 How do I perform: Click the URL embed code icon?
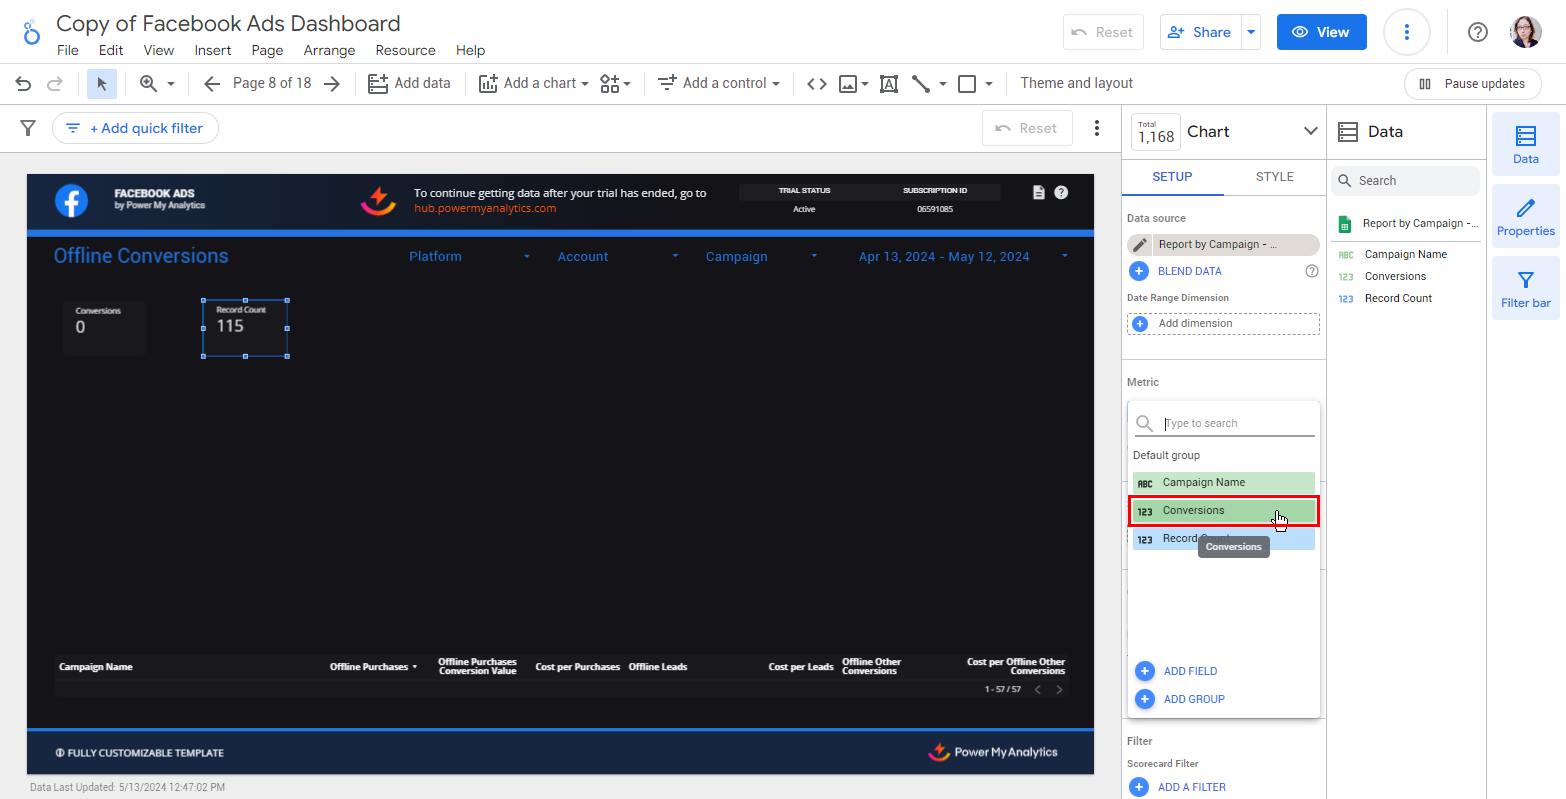[817, 84]
